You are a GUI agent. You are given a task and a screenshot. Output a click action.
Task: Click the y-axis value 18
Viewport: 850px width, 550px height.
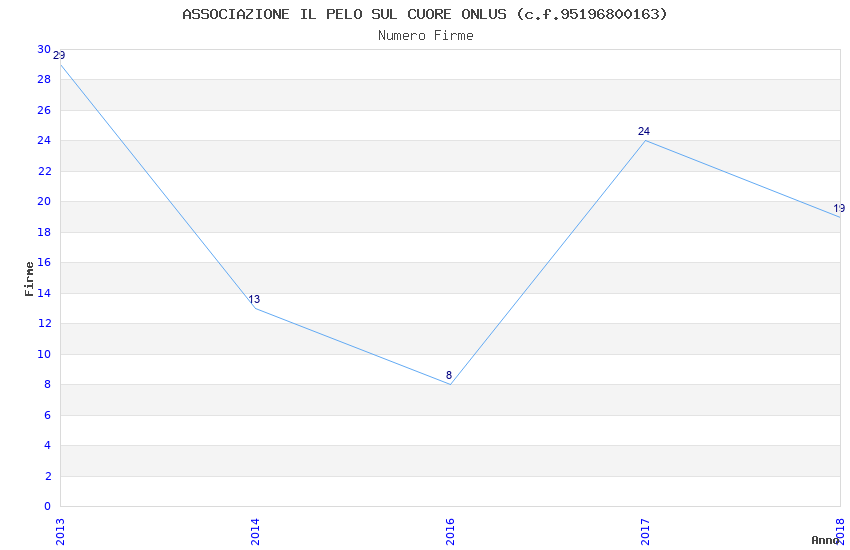[x=44, y=232]
